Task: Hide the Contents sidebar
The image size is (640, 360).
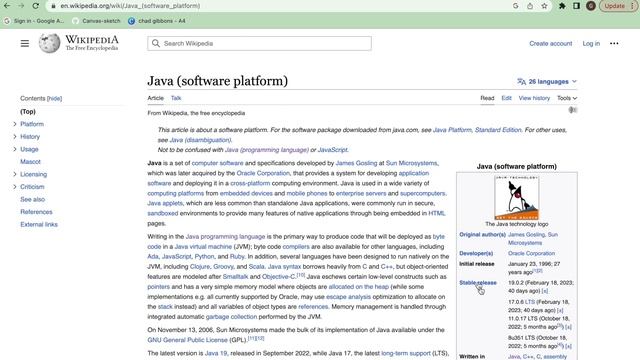Action: click(55, 98)
